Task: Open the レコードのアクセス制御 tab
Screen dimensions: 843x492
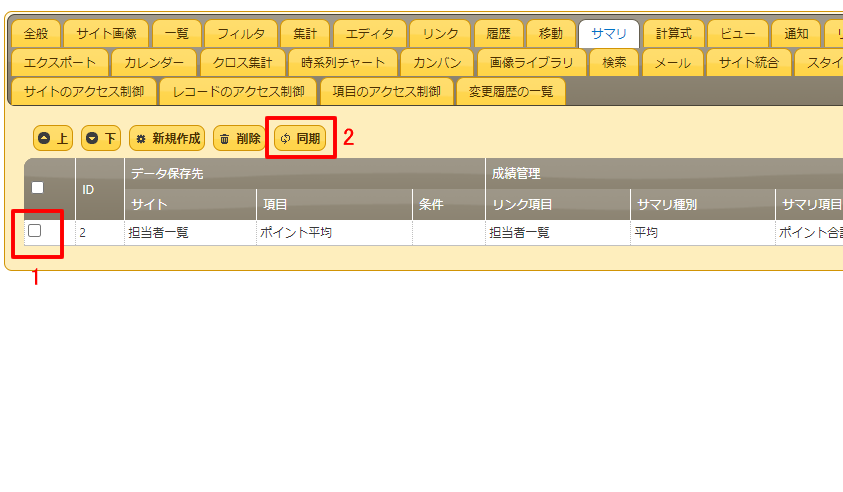Action: click(238, 92)
